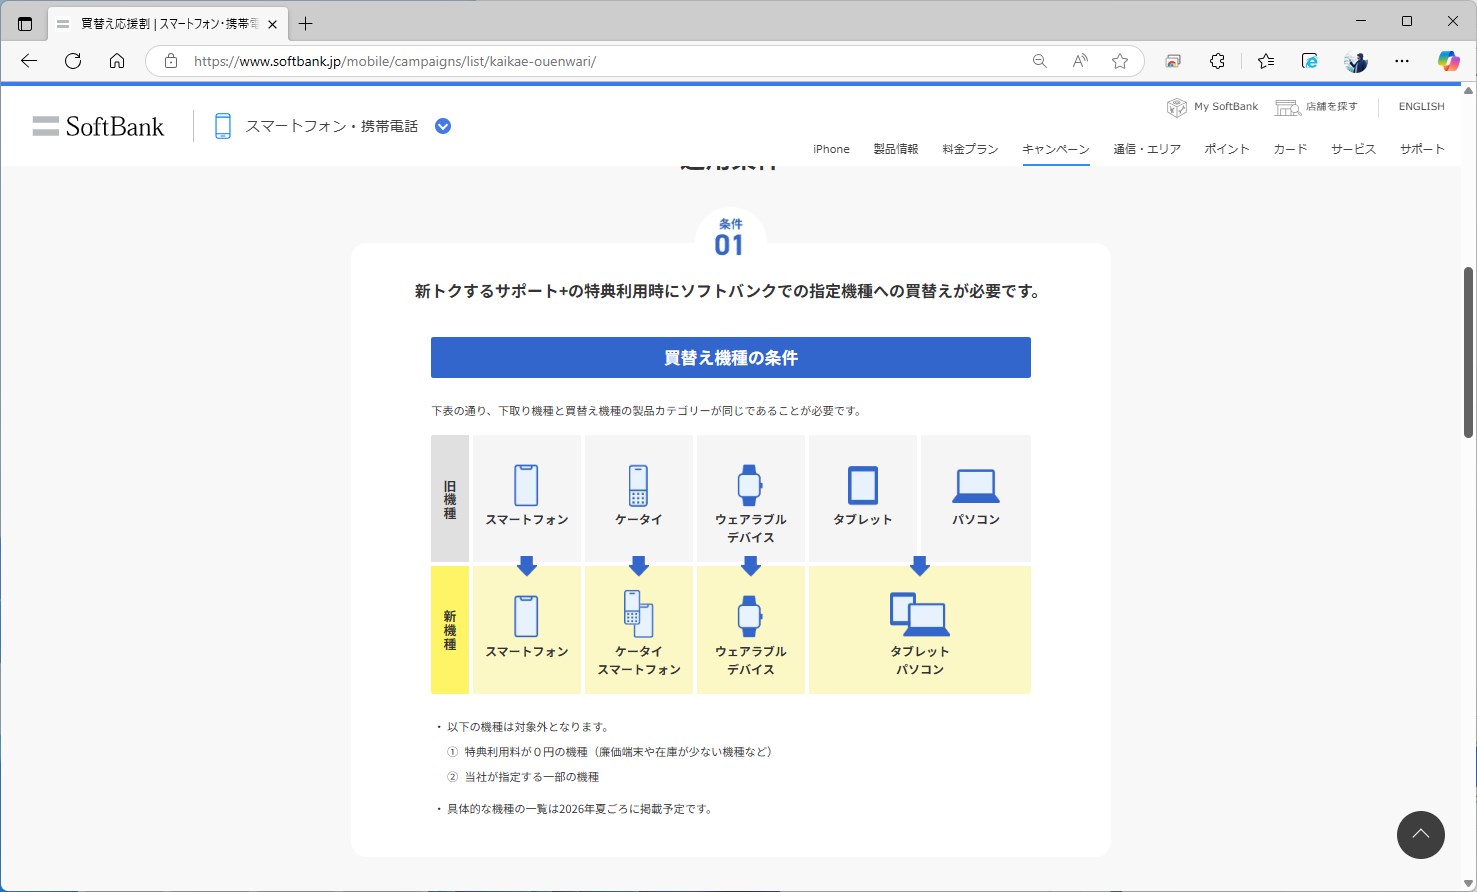Click the page vertical scrollbar thumb

tap(1468, 352)
